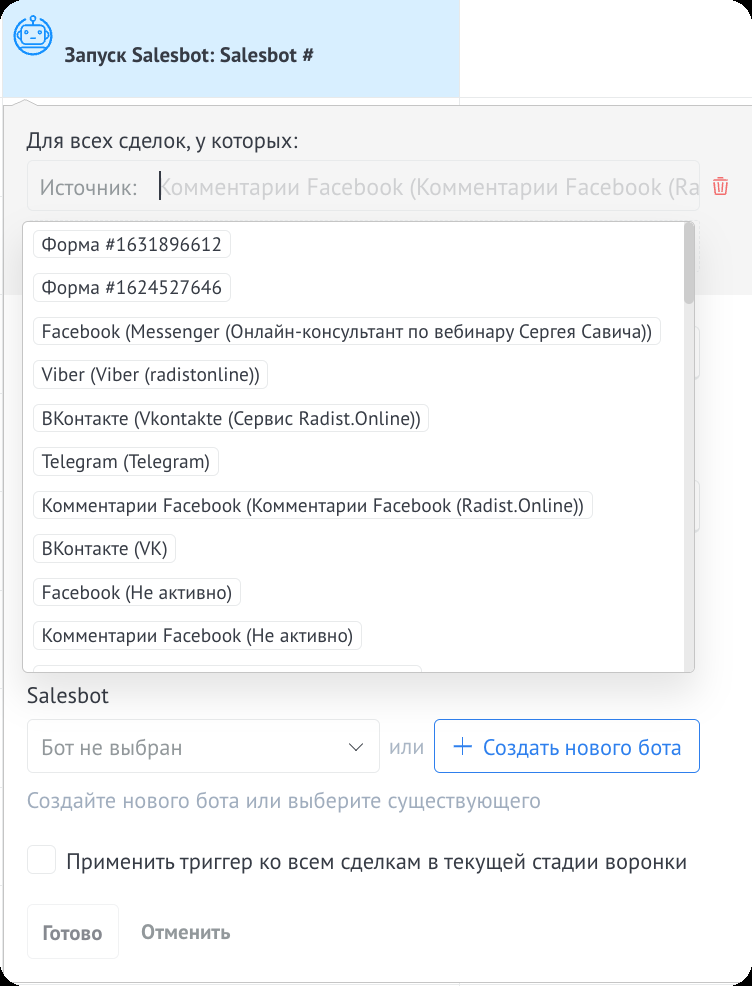Select source 'Форма #1624527646'
The height and width of the screenshot is (986, 752).
pos(131,287)
